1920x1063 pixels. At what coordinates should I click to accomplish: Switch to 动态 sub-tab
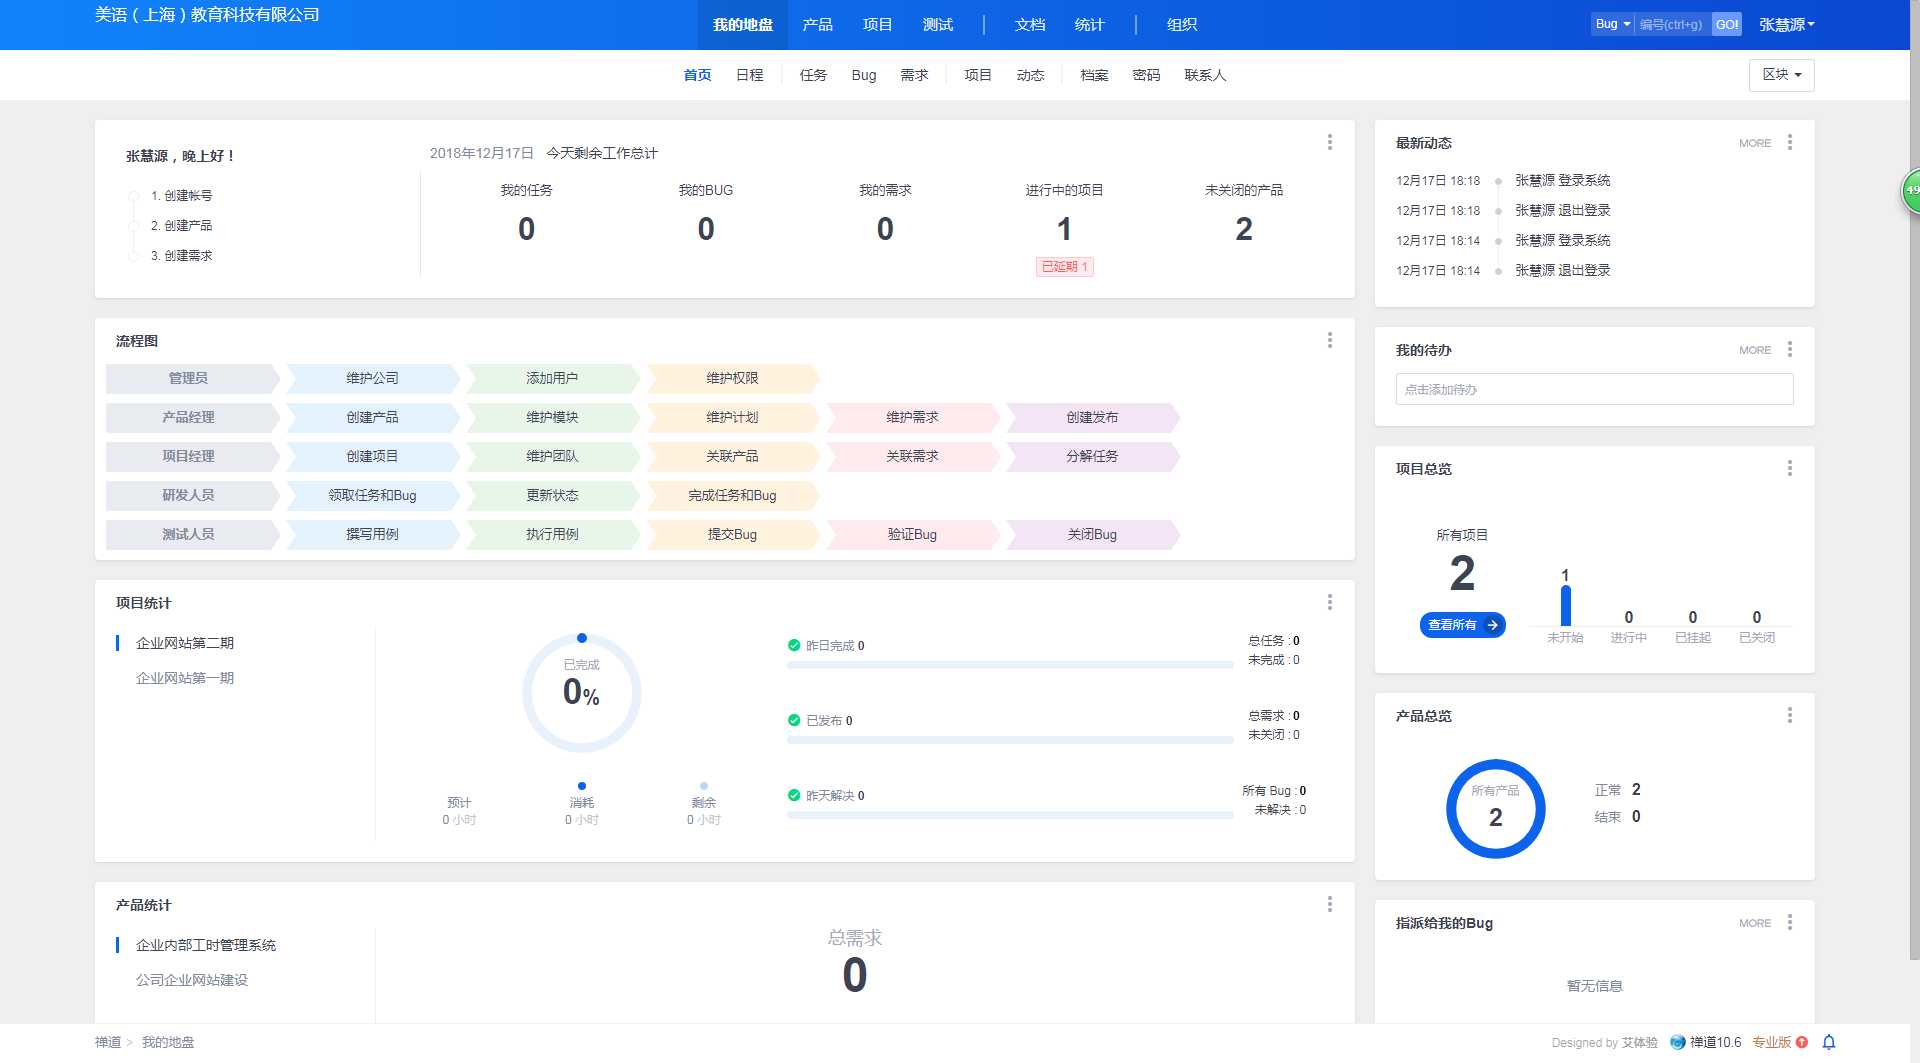coord(1030,75)
